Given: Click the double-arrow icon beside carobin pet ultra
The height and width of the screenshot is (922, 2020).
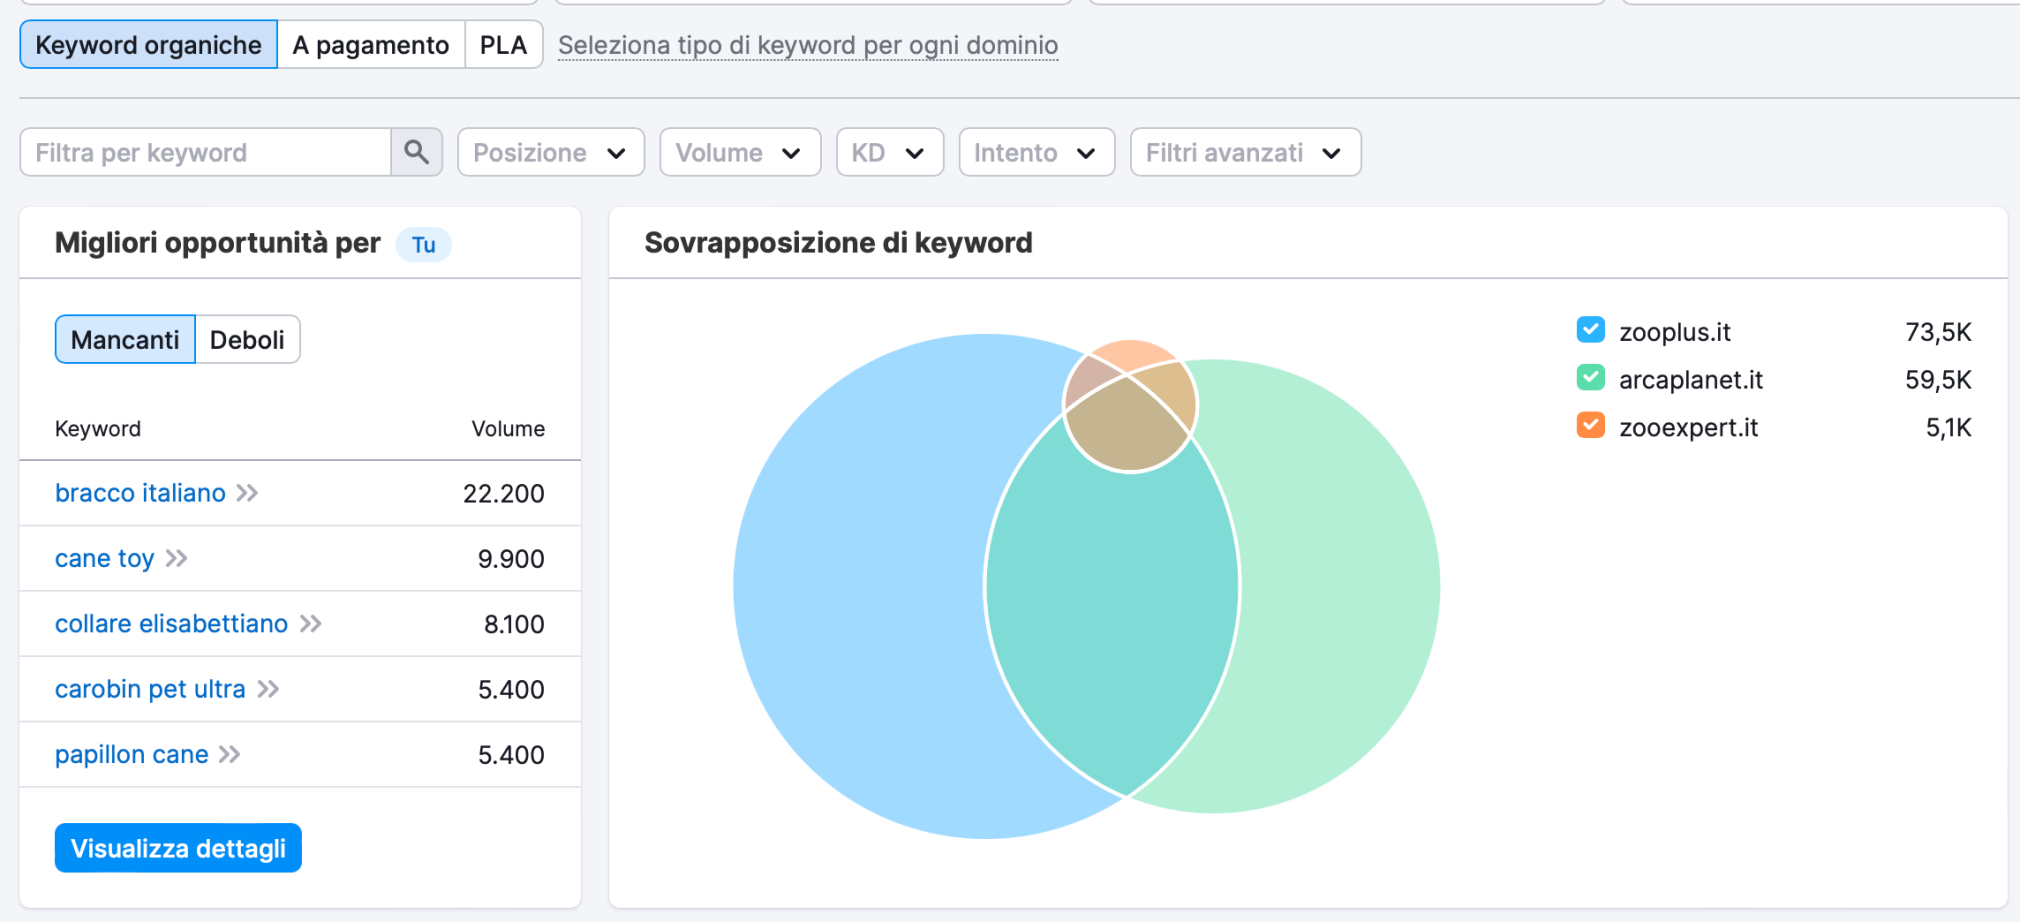Looking at the screenshot, I should point(268,689).
